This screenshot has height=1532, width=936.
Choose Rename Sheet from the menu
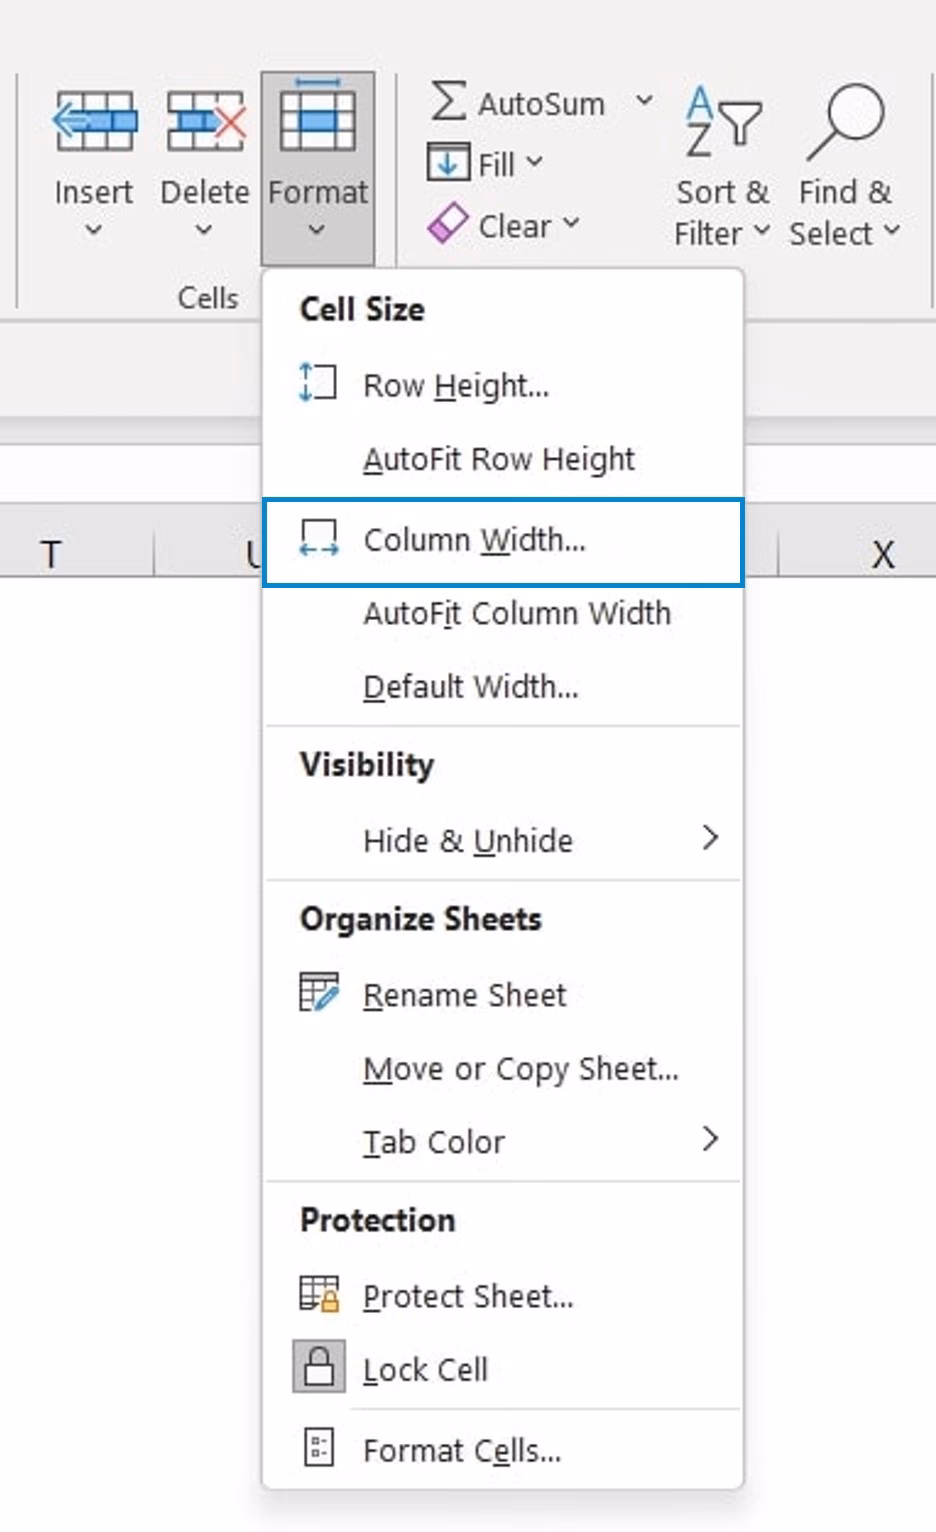pyautogui.click(x=464, y=994)
